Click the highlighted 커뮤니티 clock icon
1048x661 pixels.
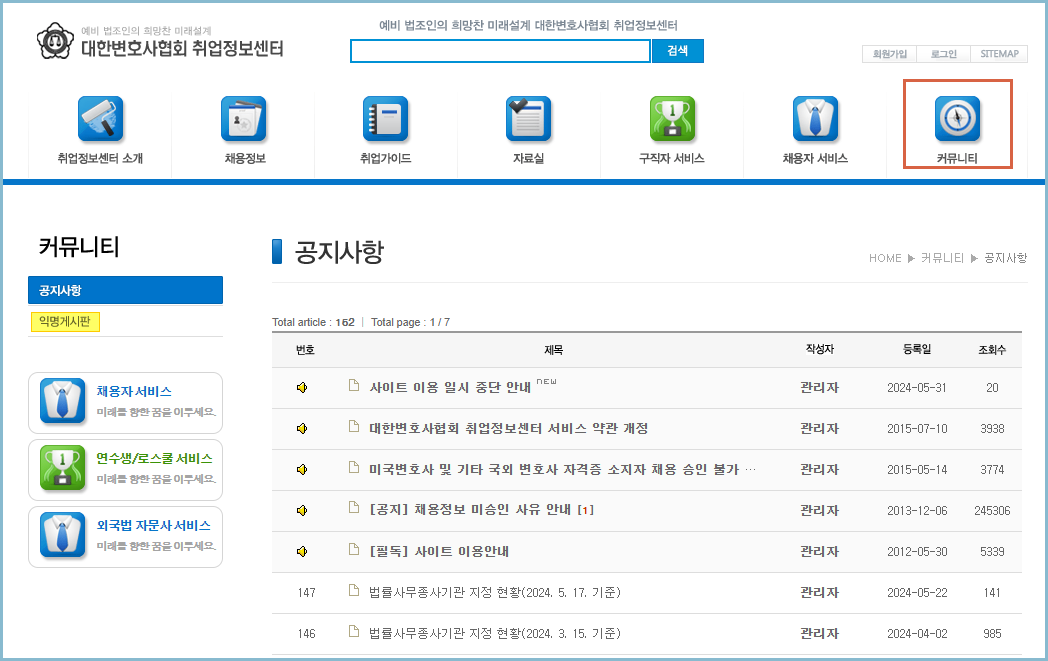pyautogui.click(x=956, y=118)
